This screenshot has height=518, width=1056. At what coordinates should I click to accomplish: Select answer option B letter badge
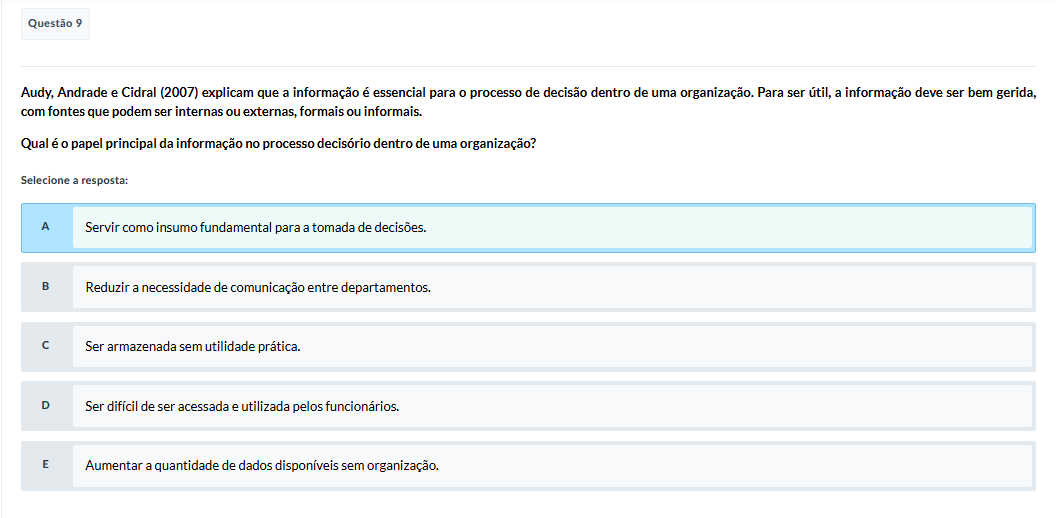pos(46,287)
